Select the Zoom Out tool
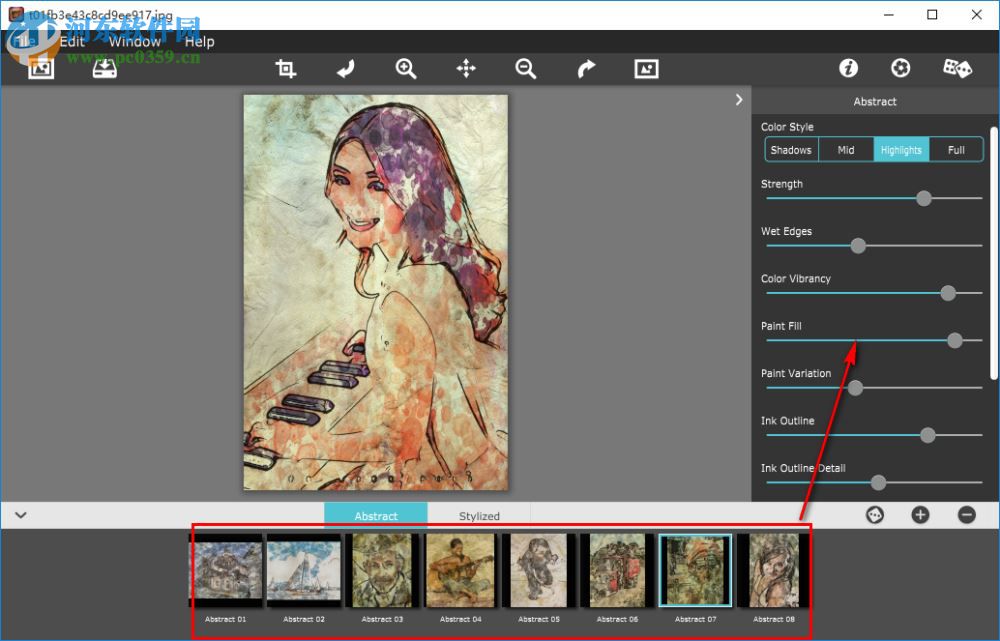 [x=525, y=68]
